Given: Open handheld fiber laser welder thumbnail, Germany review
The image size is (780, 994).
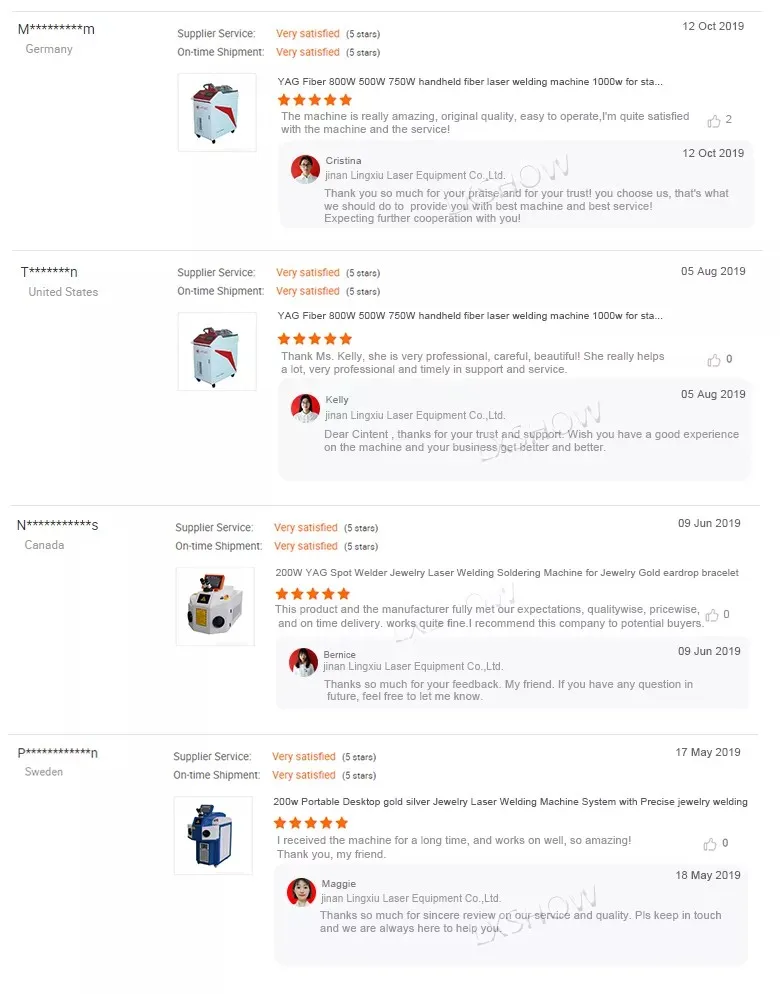Looking at the screenshot, I should 216,112.
